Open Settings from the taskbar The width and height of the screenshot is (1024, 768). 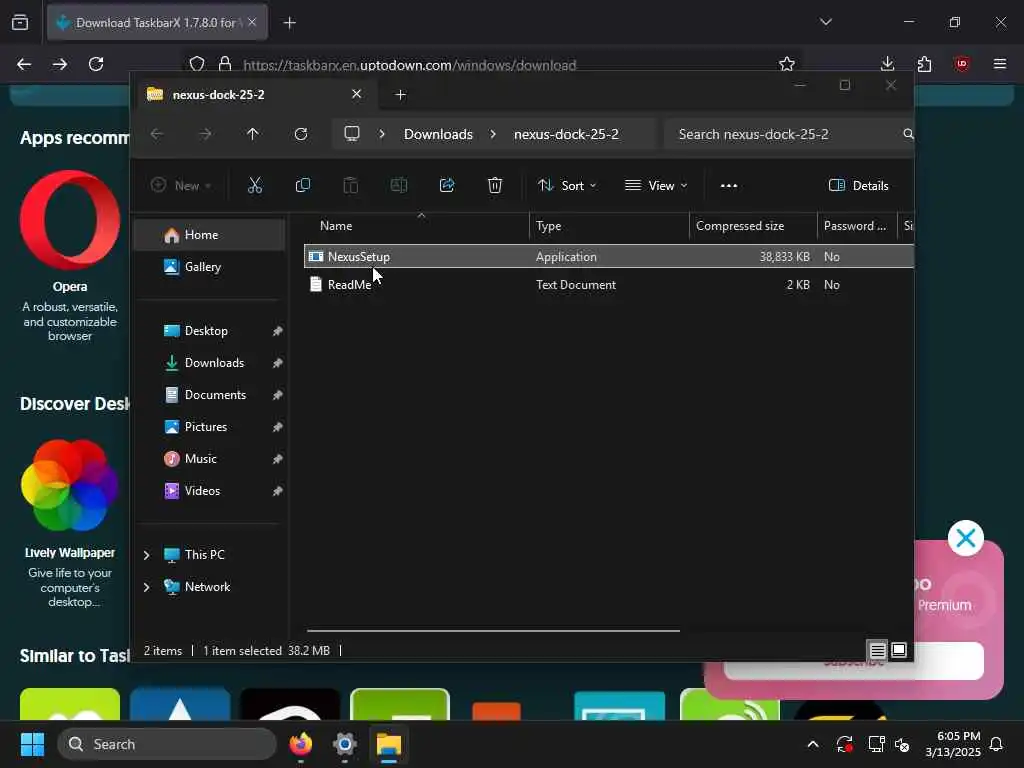click(x=345, y=744)
